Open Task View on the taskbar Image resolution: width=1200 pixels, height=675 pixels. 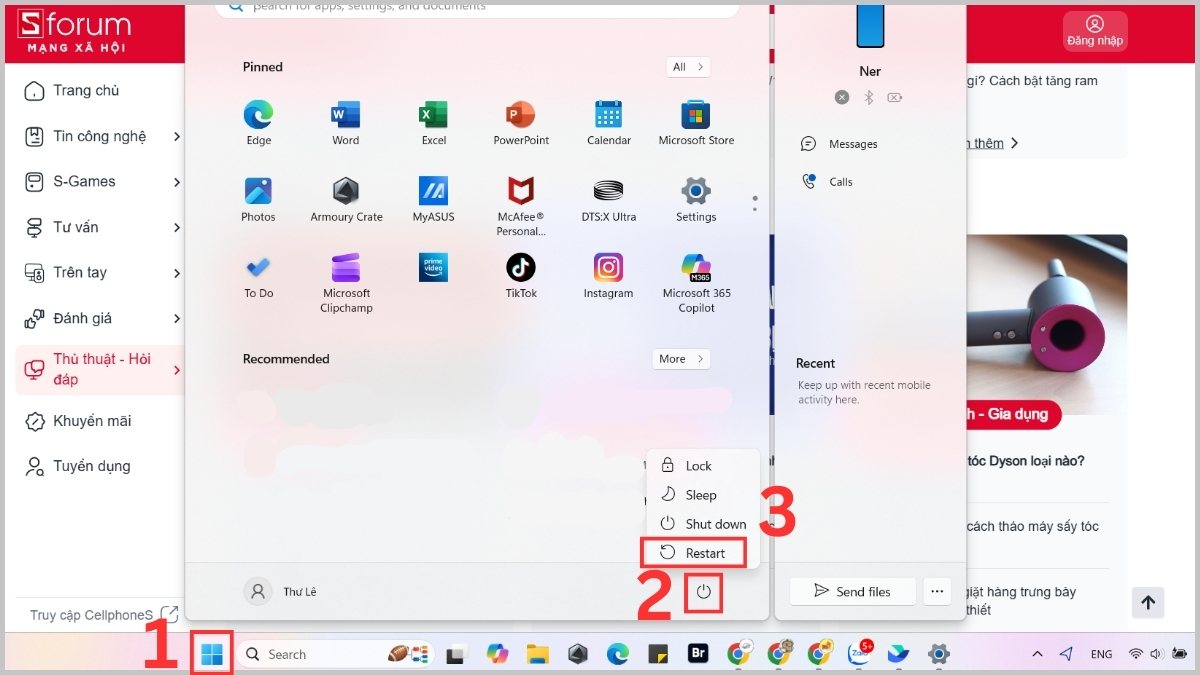(x=456, y=655)
